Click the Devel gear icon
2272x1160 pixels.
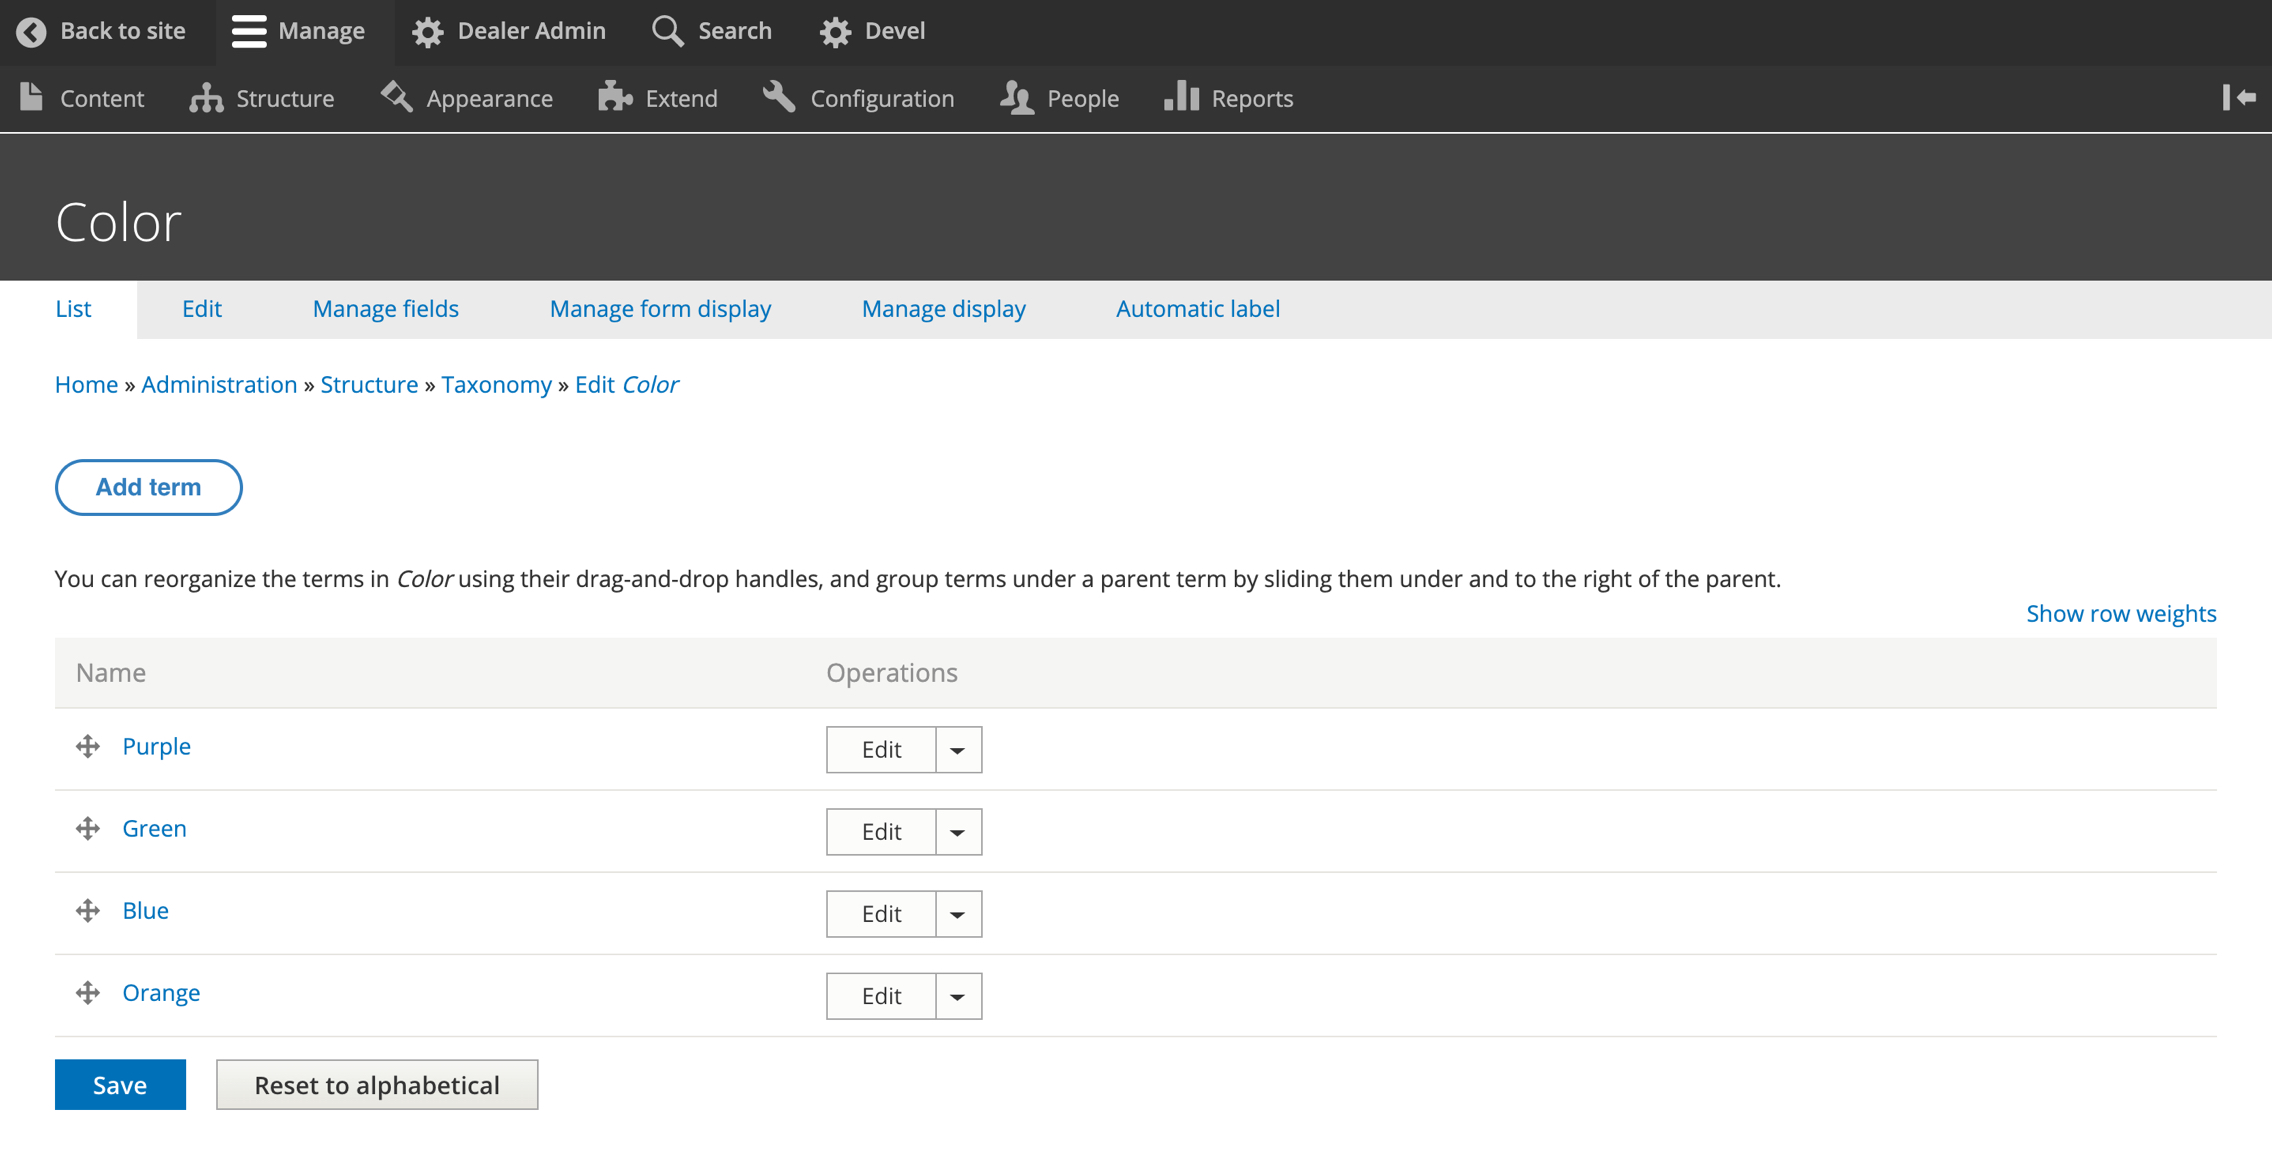835,32
